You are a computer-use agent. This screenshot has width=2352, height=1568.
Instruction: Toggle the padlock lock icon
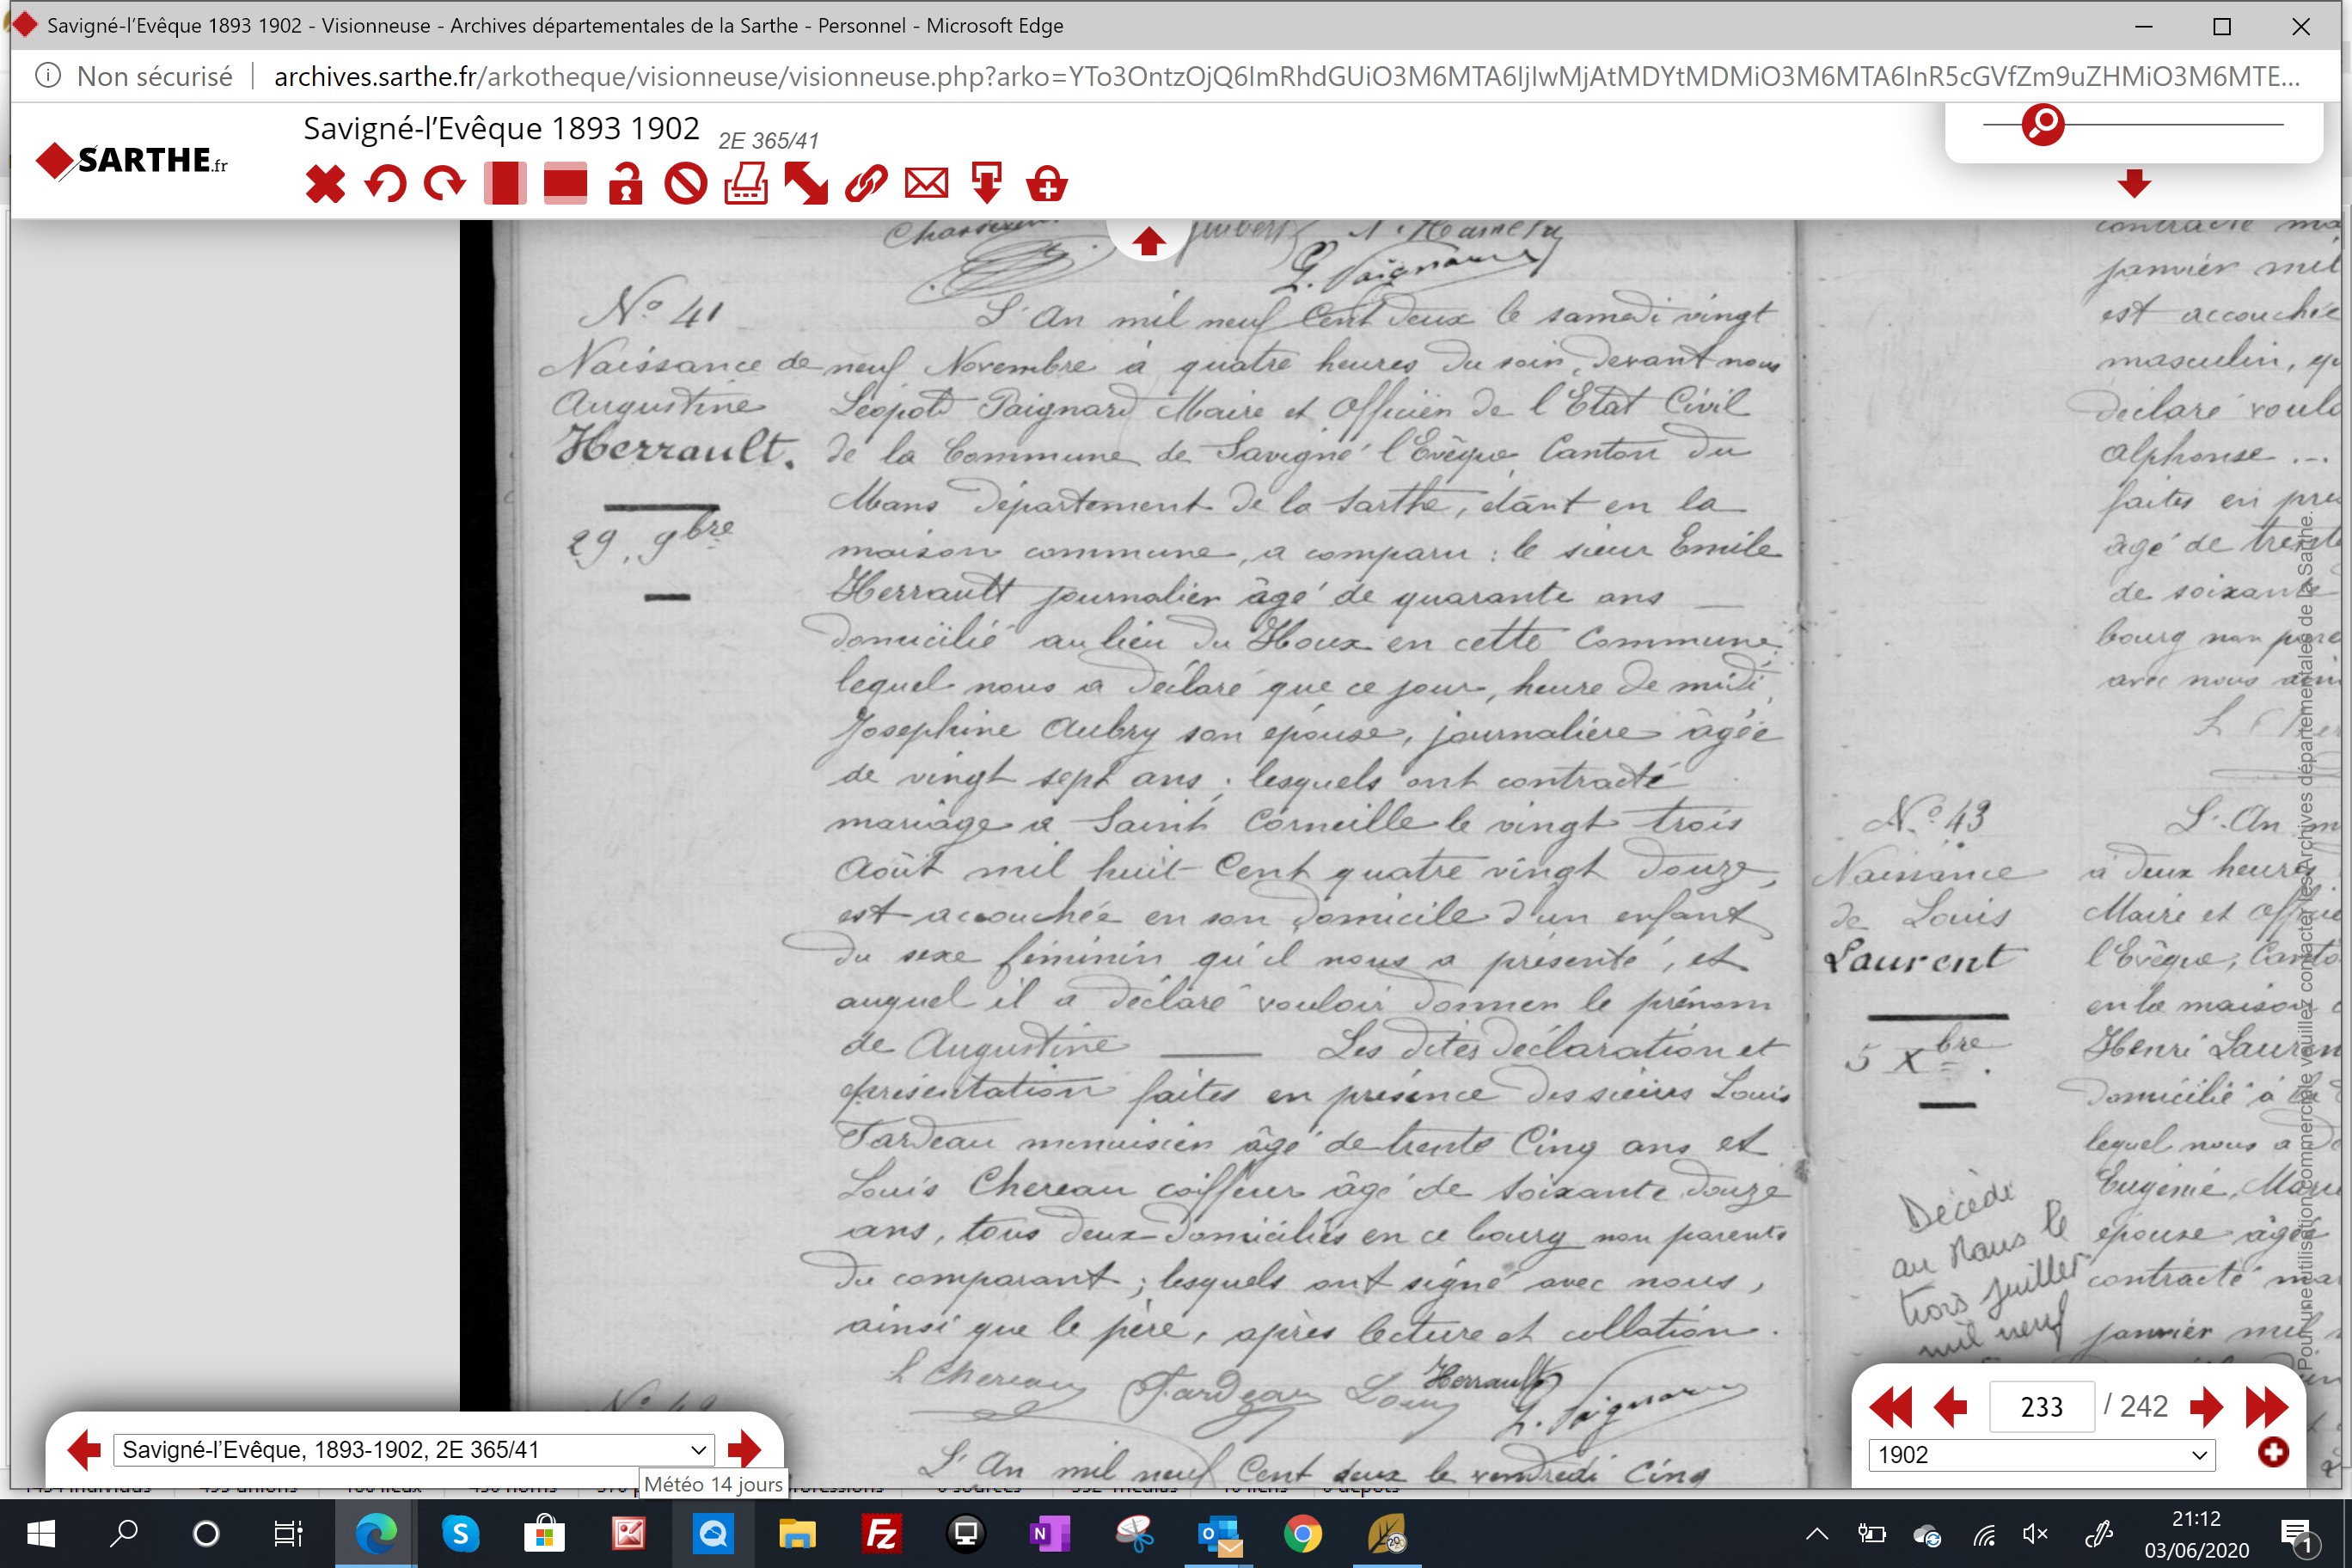click(x=625, y=184)
